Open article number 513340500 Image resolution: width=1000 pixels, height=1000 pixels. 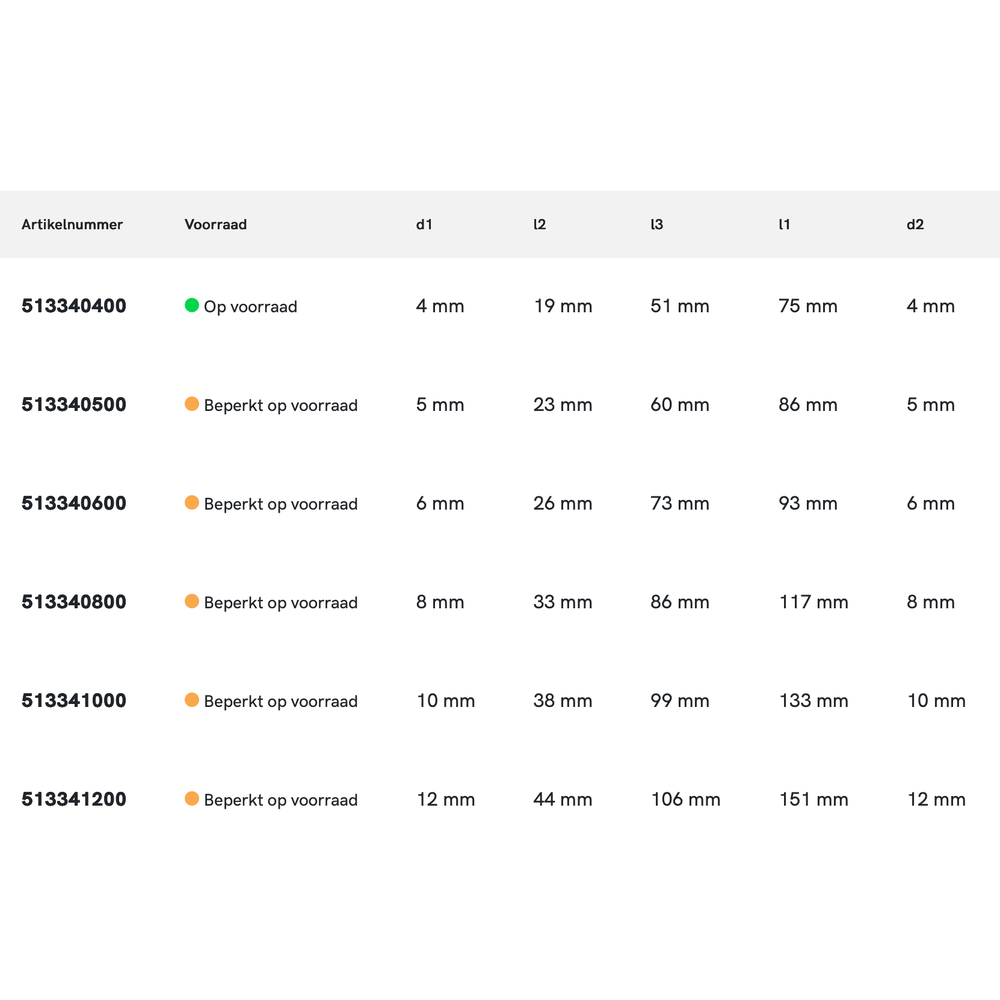(x=74, y=405)
